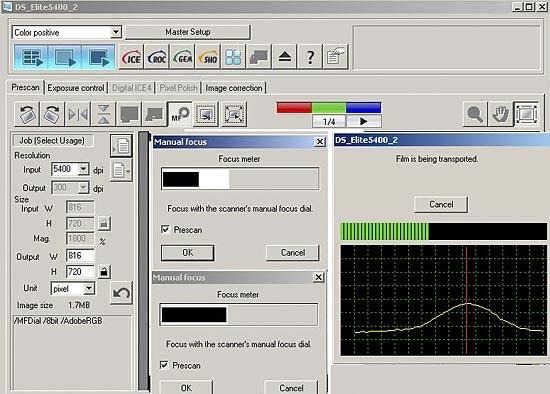Flip the image vertically
Screen dimensions: 550x394
103,114
